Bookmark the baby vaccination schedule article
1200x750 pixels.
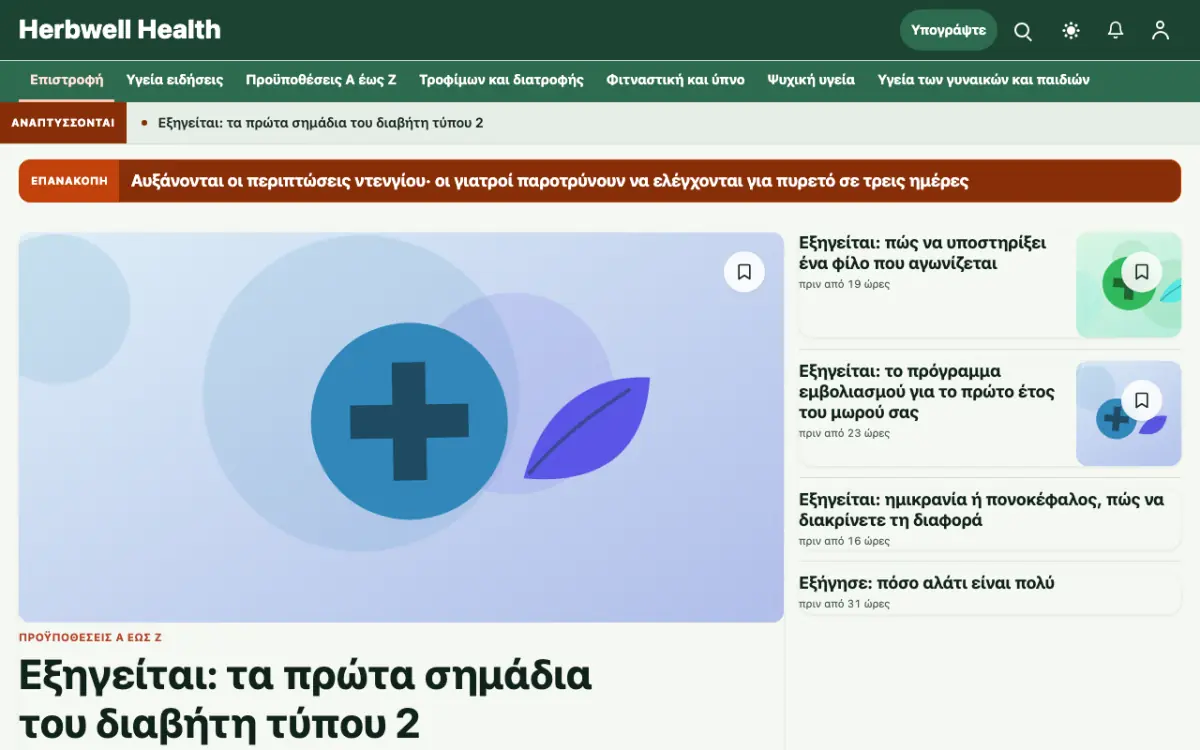pos(1142,400)
